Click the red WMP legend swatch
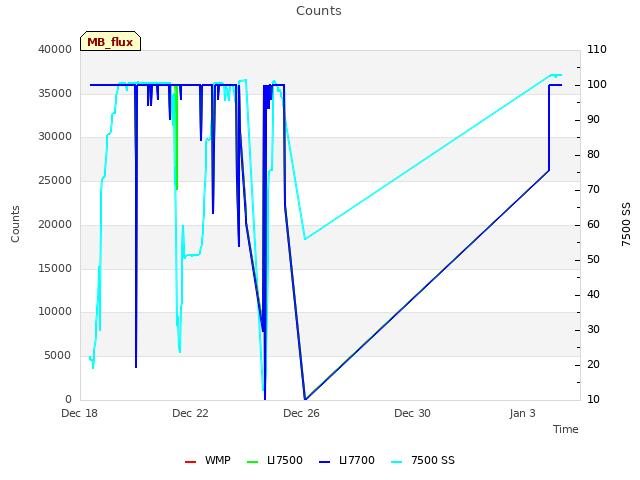 pos(191,462)
